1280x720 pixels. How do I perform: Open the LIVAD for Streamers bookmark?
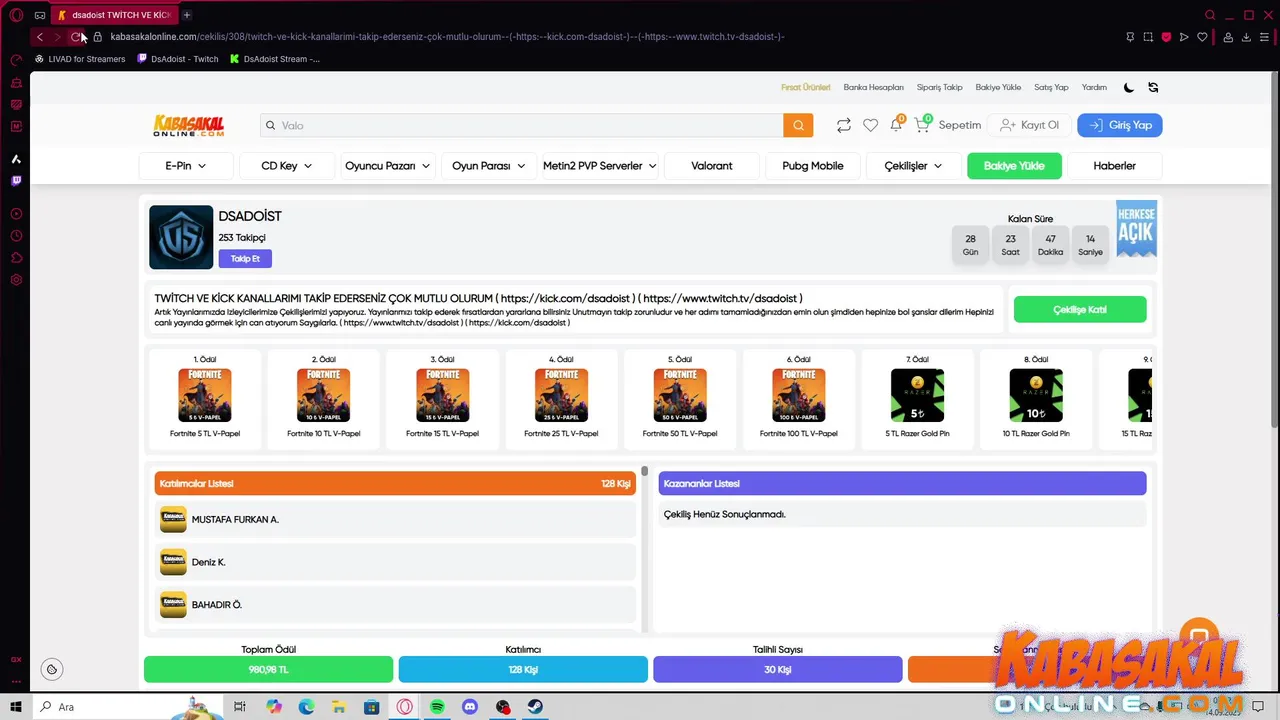click(80, 59)
